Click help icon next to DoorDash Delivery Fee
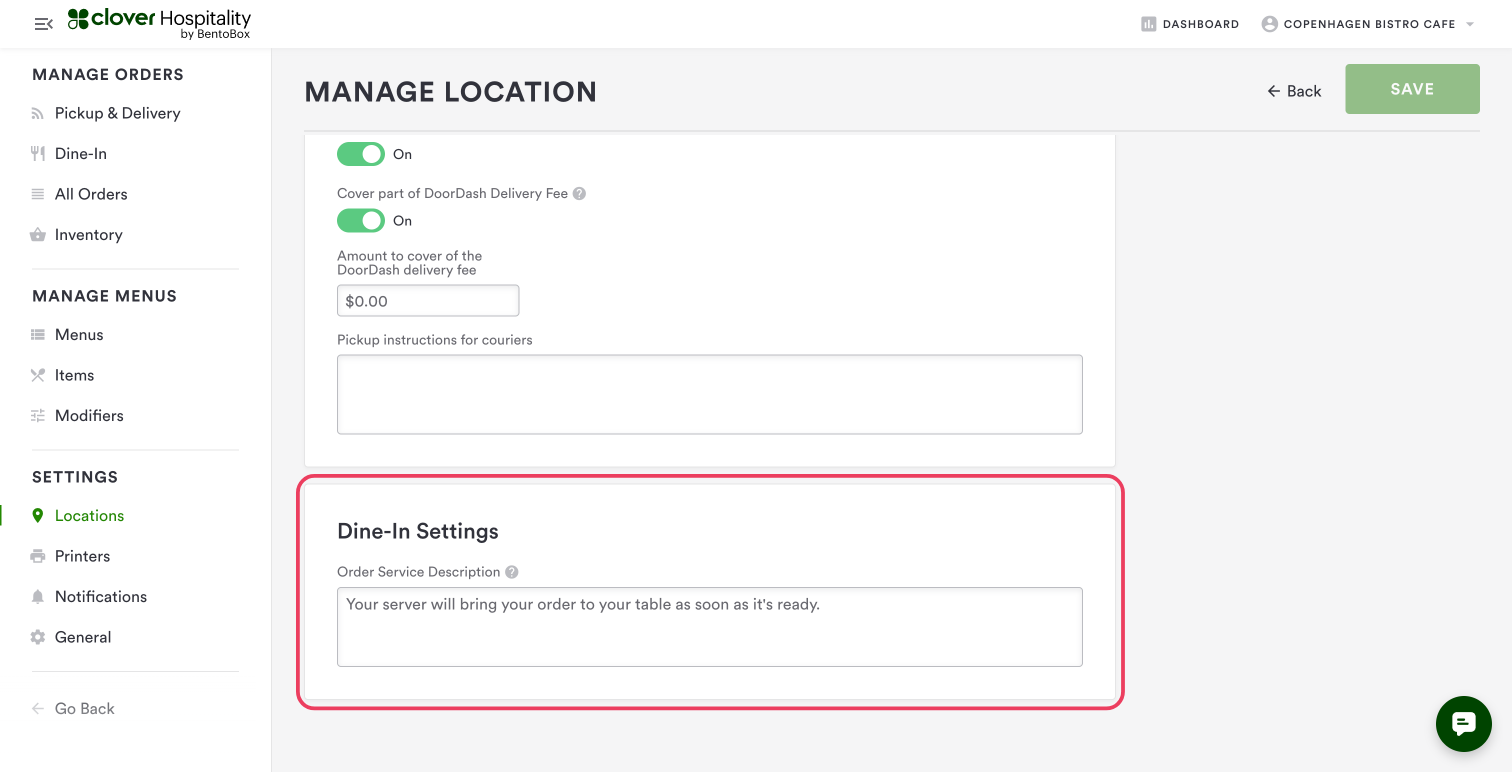 point(579,194)
